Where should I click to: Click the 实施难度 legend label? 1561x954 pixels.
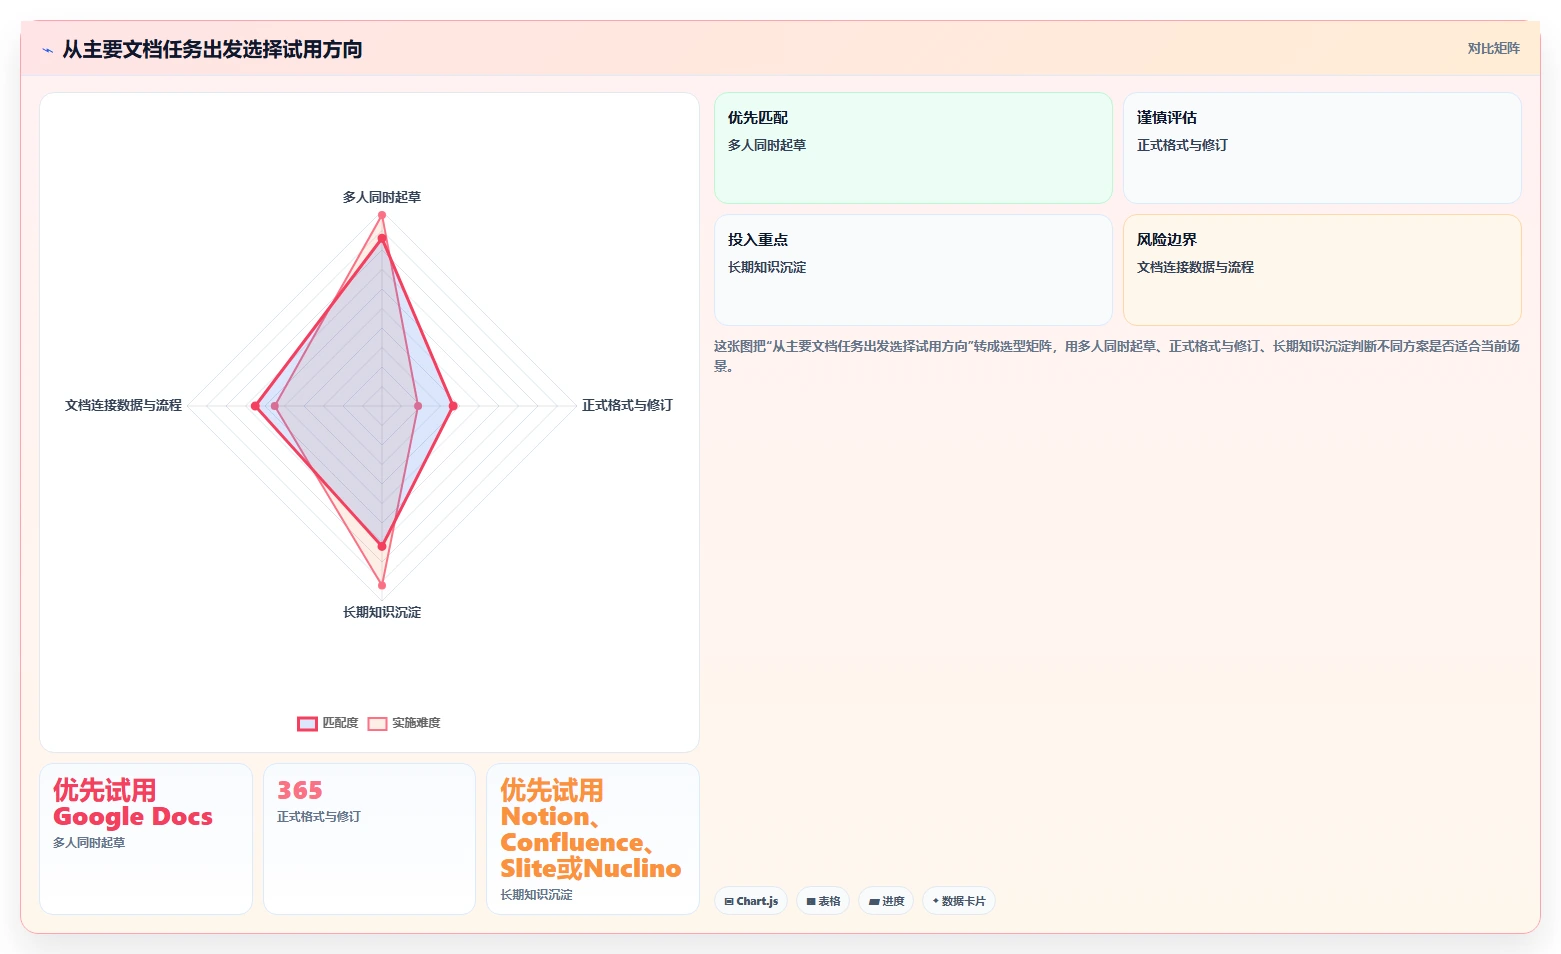pyautogui.click(x=416, y=723)
